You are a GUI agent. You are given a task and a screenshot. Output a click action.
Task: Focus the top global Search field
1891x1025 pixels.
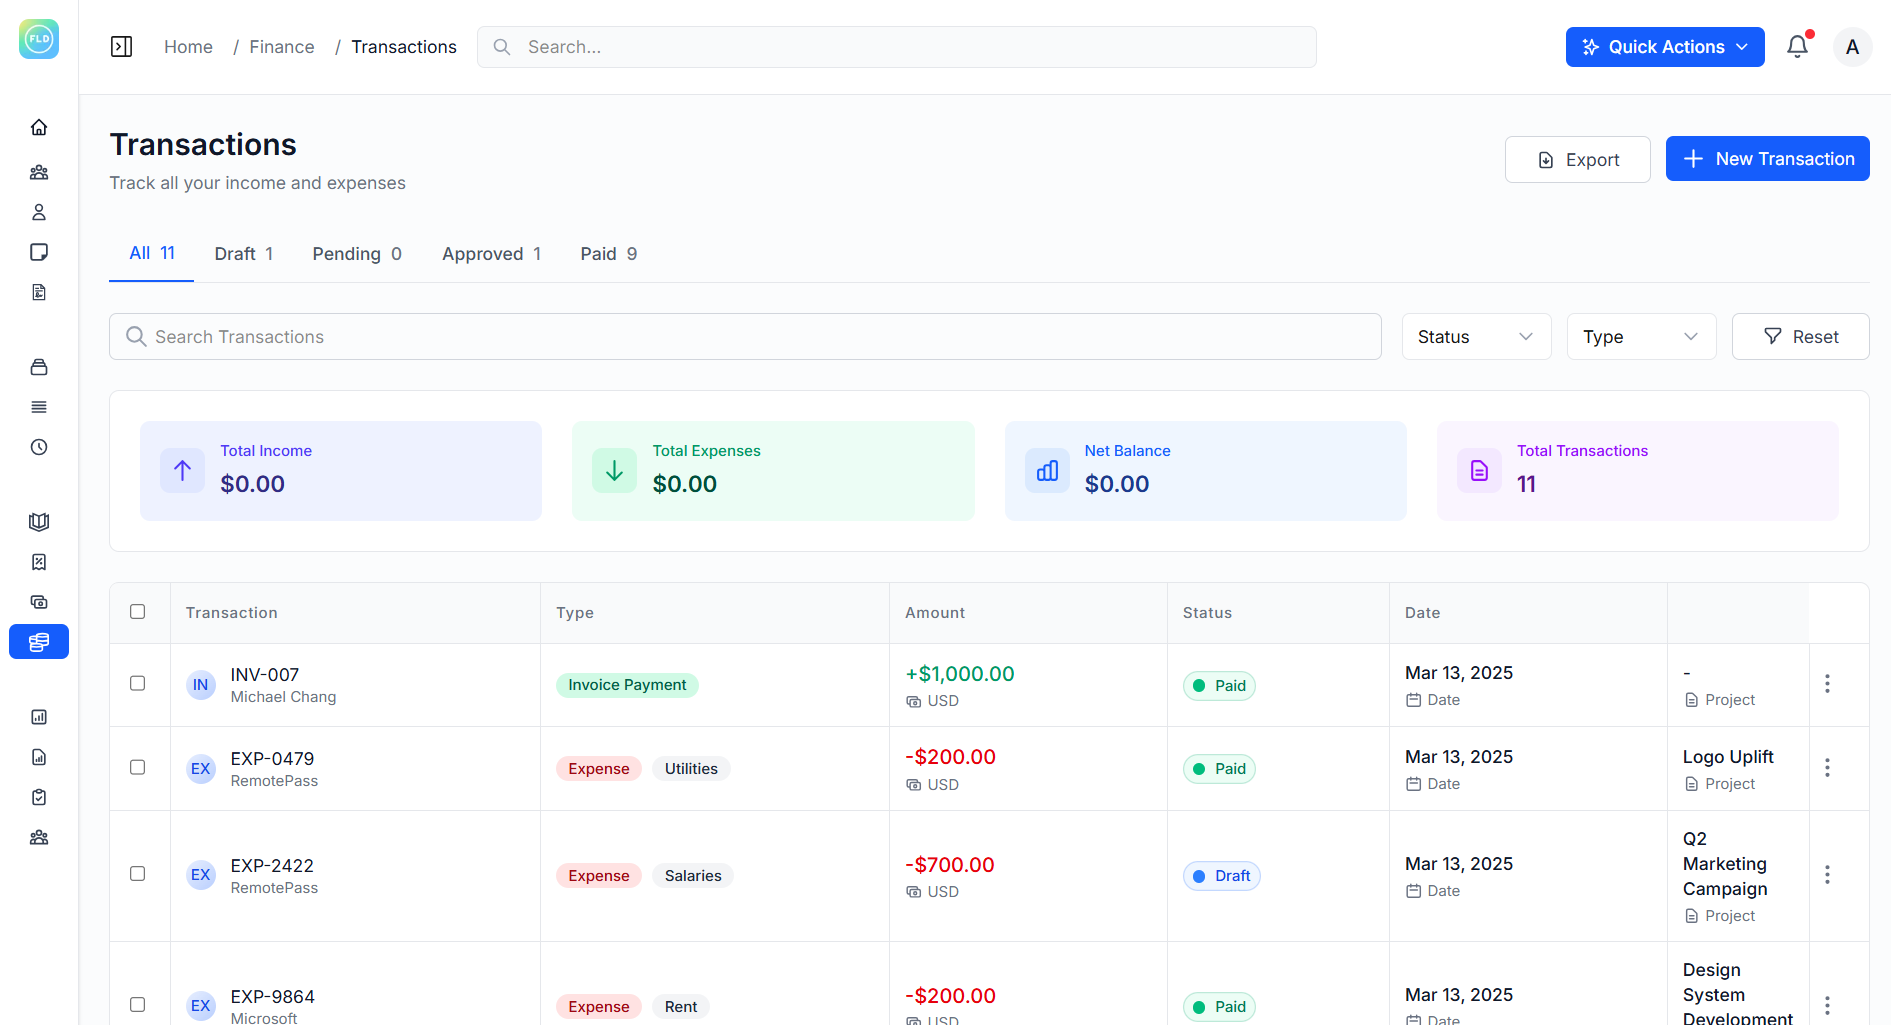point(897,47)
